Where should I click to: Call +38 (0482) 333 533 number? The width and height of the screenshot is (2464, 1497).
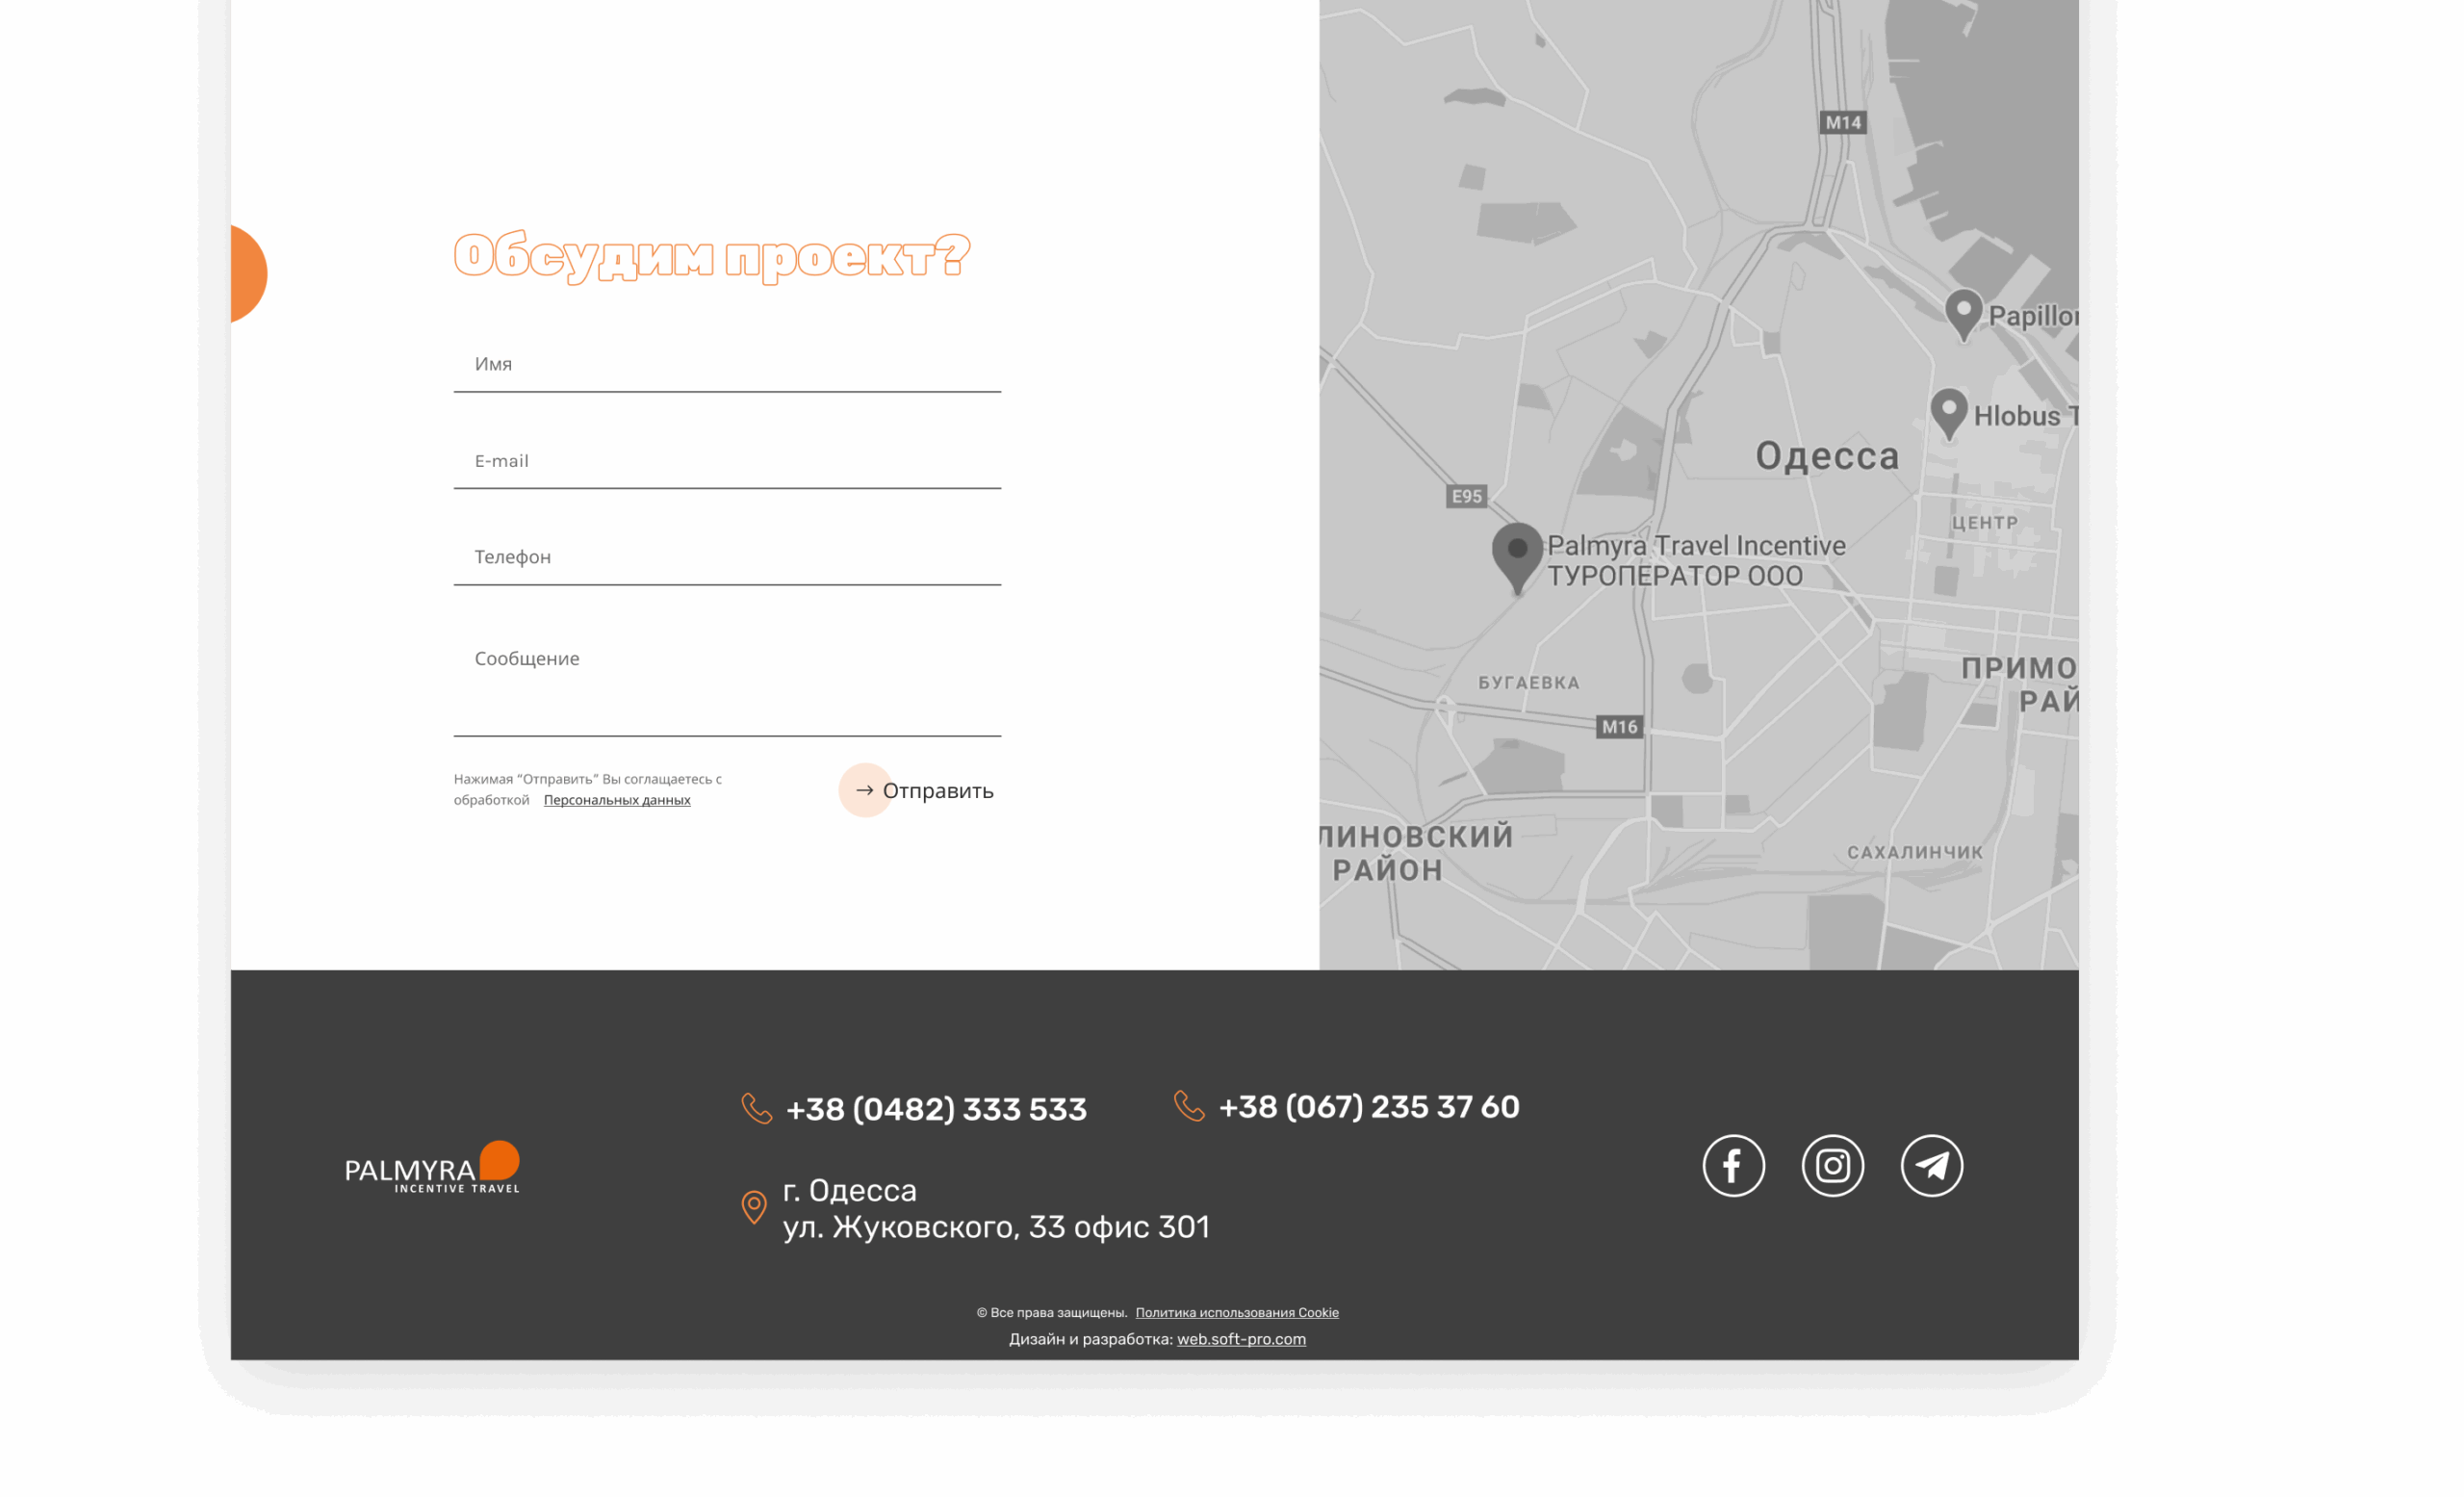click(x=936, y=1109)
